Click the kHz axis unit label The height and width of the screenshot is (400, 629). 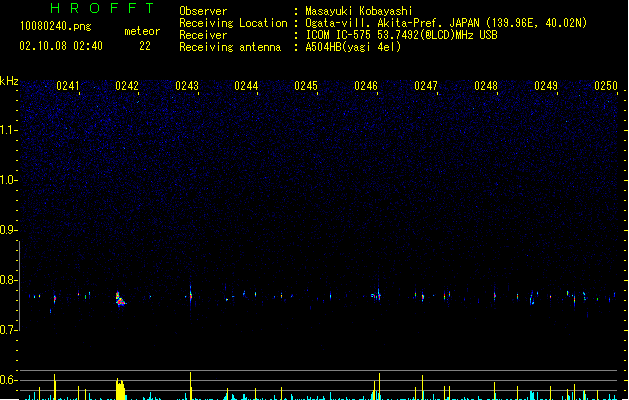9,81
